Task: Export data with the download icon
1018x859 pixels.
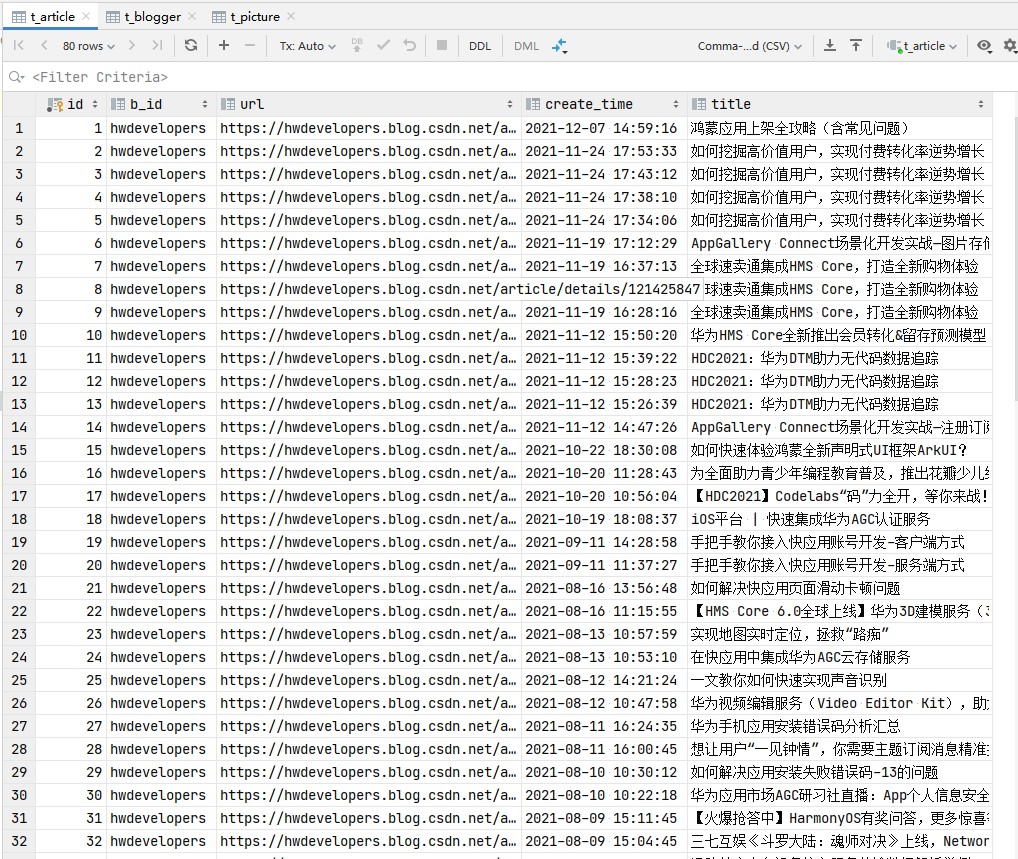Action: pos(830,45)
